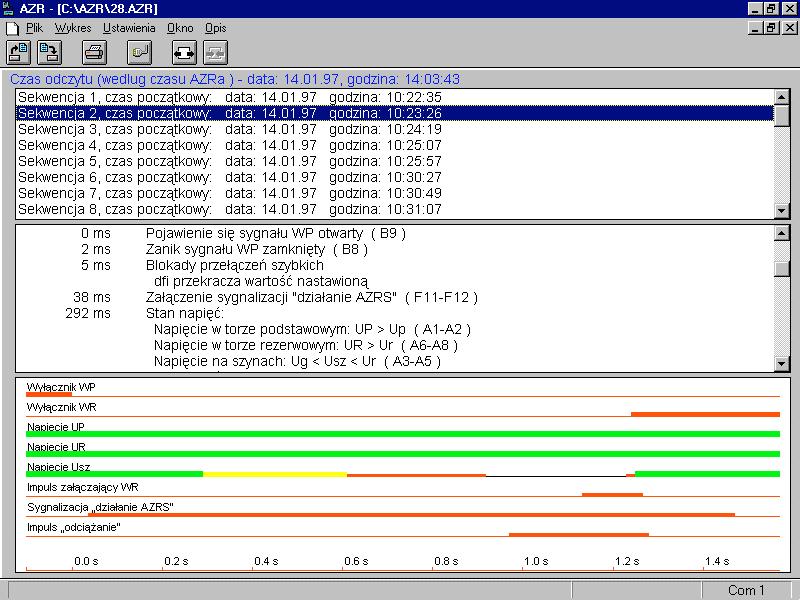Select the highlighted Sekwencja 2 row
This screenshot has height=600, width=800.
point(395,113)
